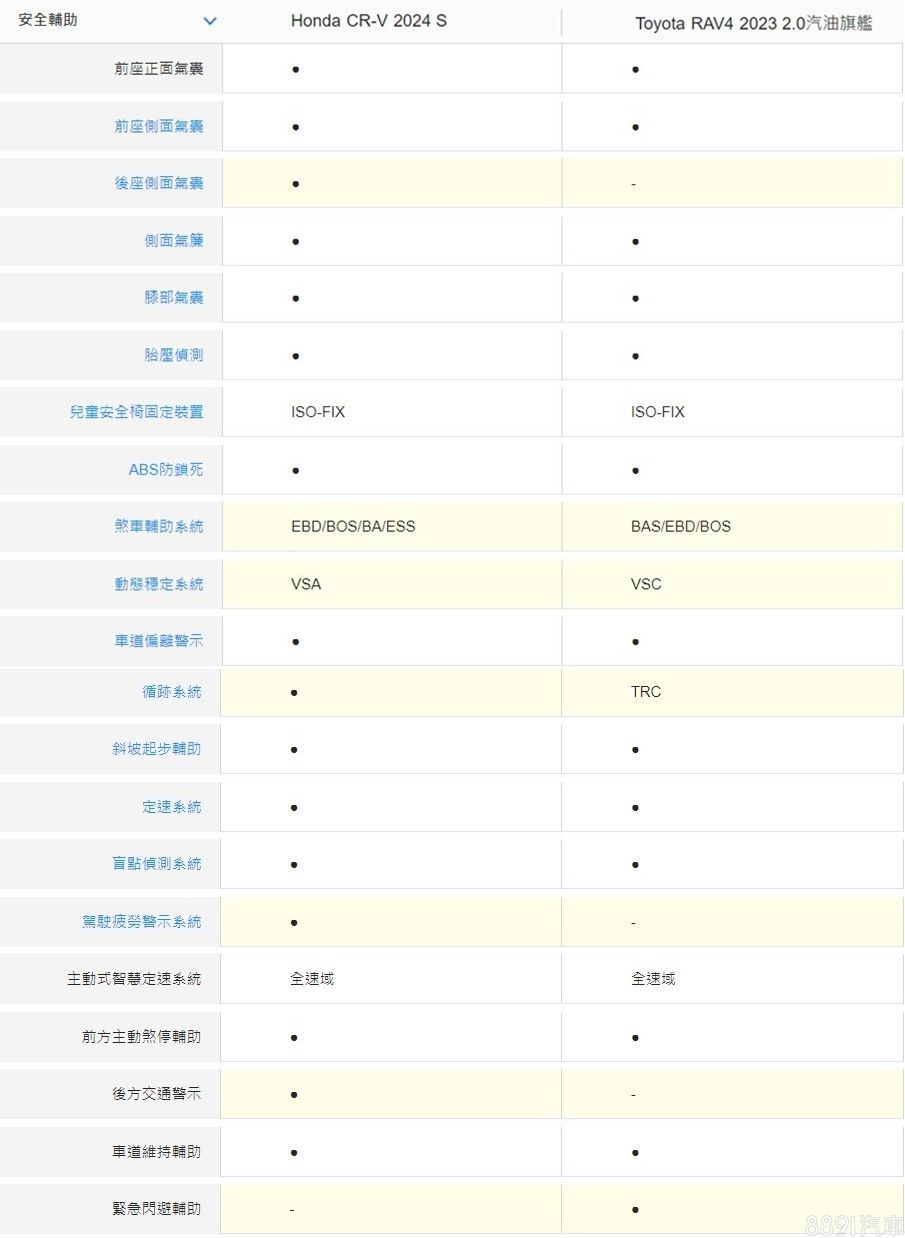Click the Toyota RAV4 2023 2.0汽油旗艦 header
The width and height of the screenshot is (905, 1238).
coord(753,23)
